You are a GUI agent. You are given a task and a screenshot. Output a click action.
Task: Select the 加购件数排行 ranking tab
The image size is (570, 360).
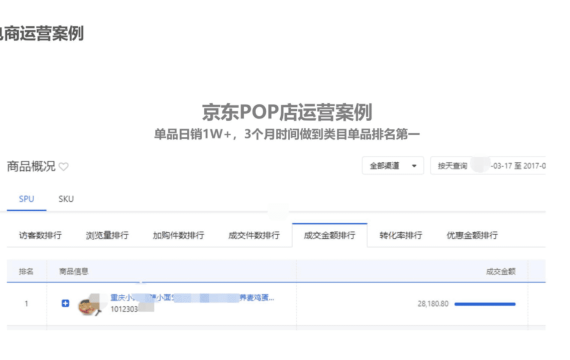coord(178,236)
